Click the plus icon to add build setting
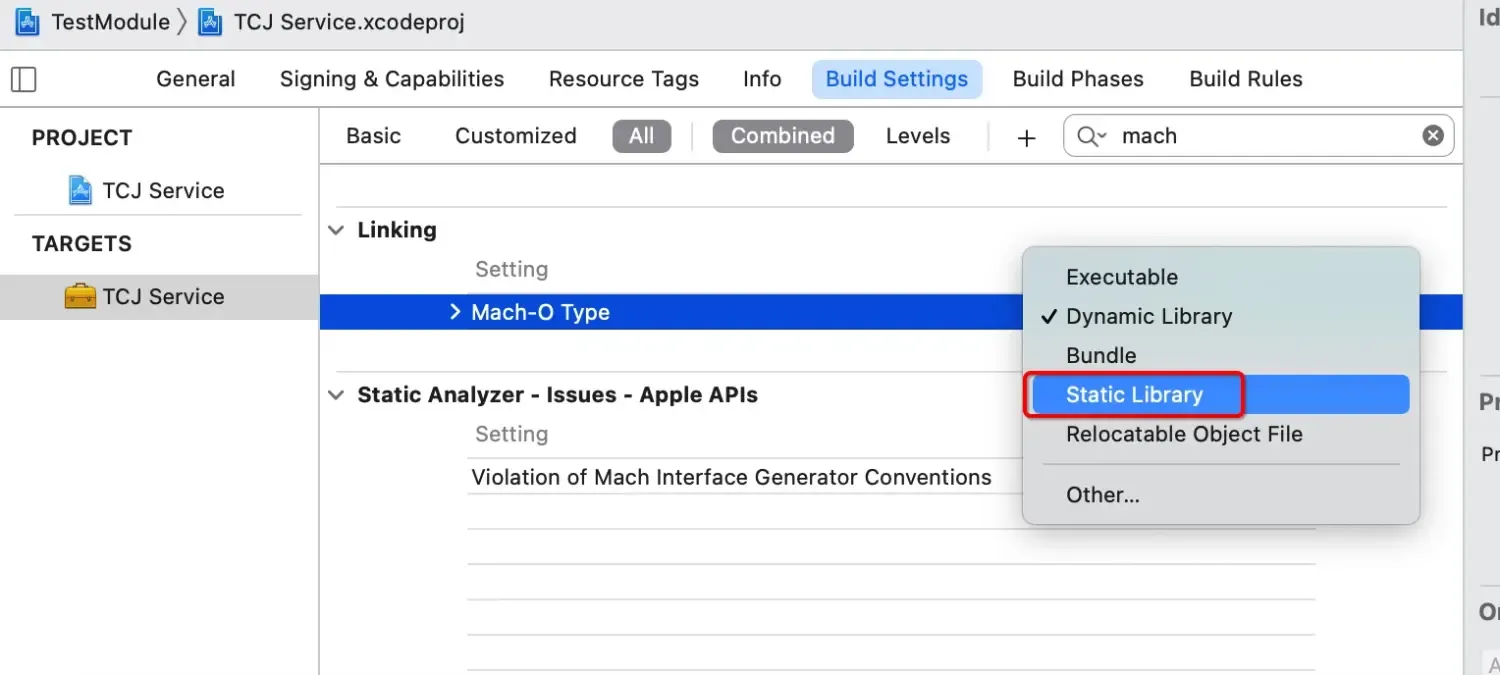1500x675 pixels. (x=1026, y=137)
